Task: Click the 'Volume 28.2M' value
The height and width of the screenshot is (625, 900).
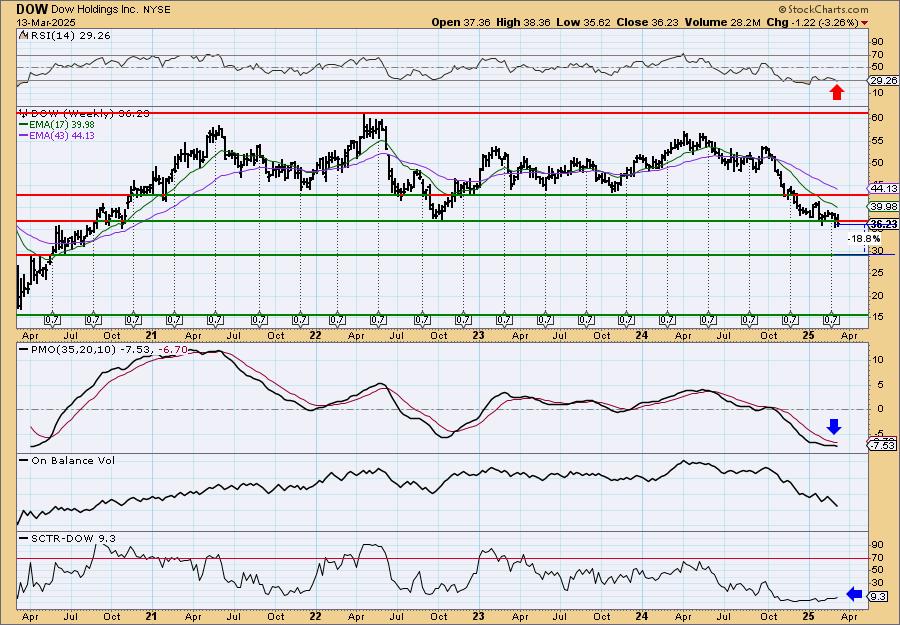Action: pyautogui.click(x=722, y=22)
